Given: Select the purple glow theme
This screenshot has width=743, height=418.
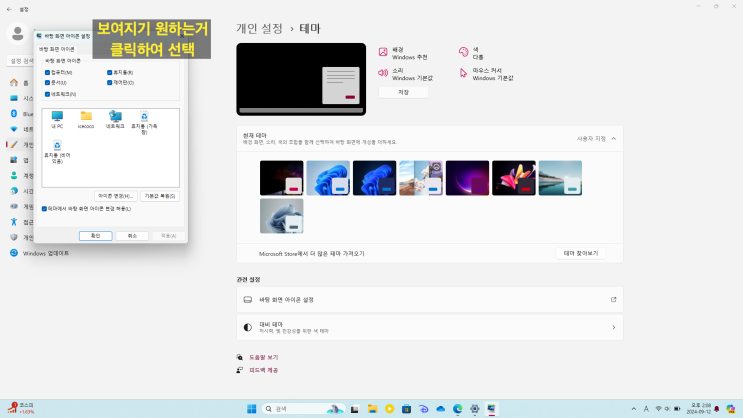Looking at the screenshot, I should (467, 178).
